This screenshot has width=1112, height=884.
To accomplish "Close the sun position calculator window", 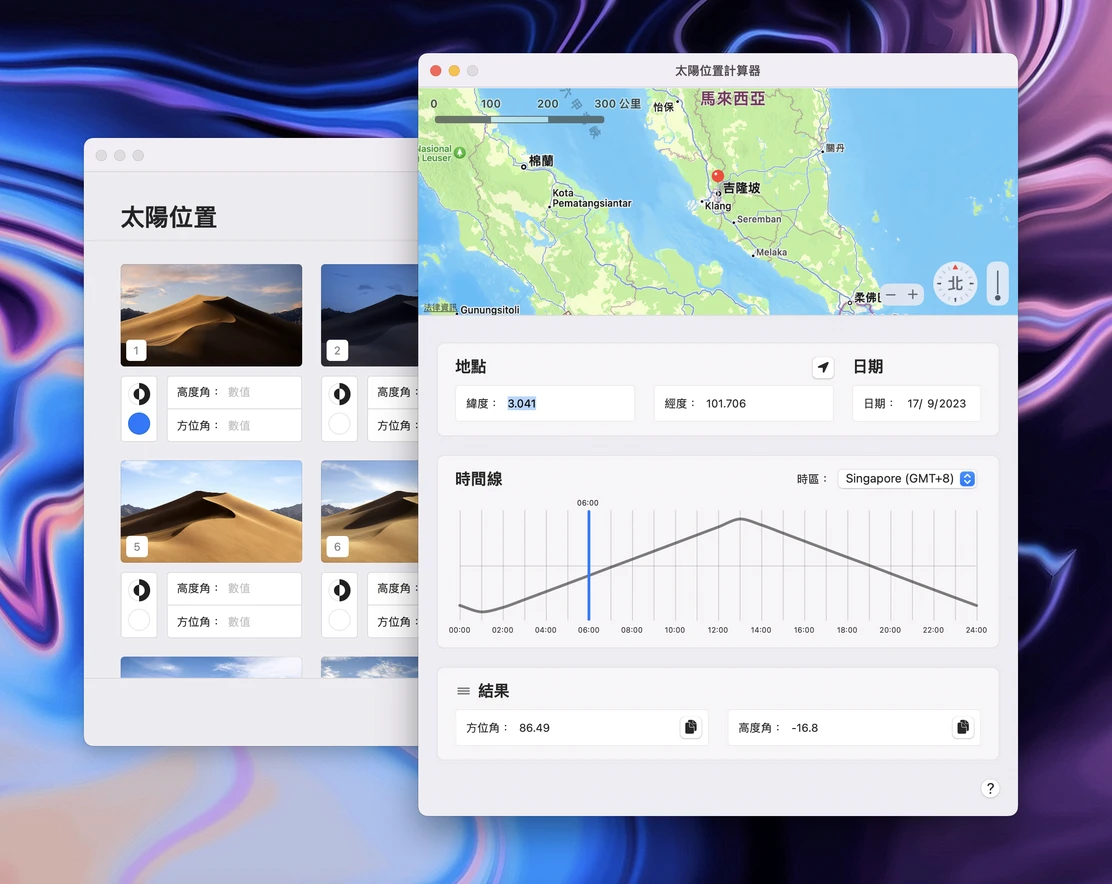I will click(x=435, y=71).
